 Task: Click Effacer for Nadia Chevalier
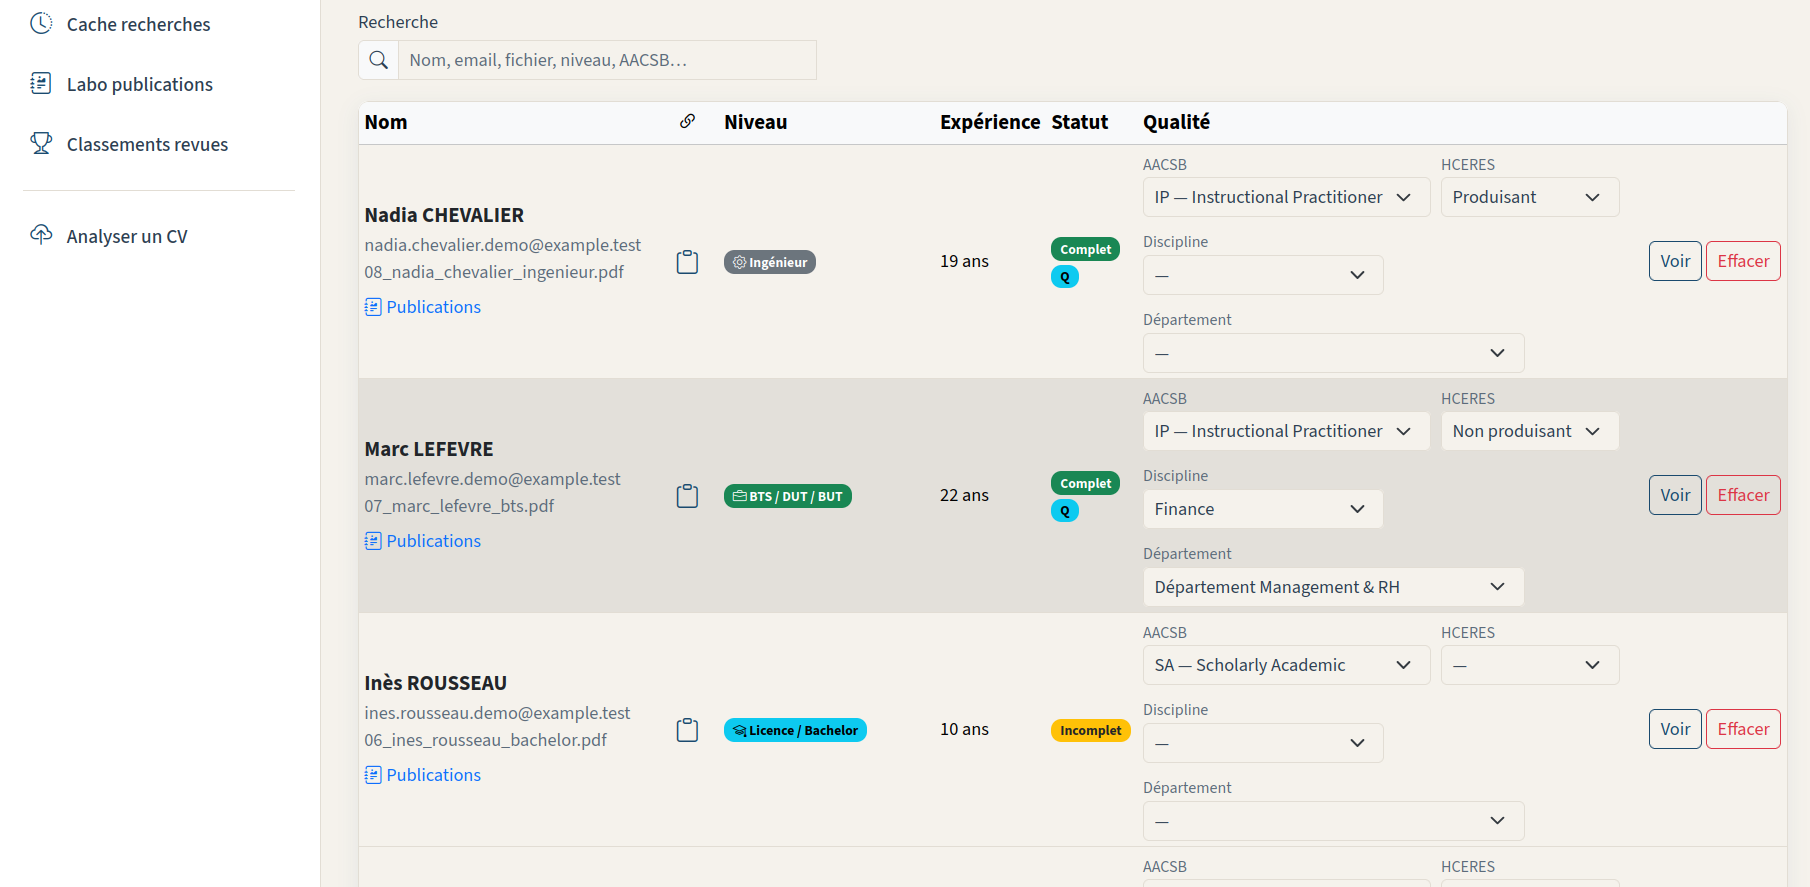pos(1743,261)
